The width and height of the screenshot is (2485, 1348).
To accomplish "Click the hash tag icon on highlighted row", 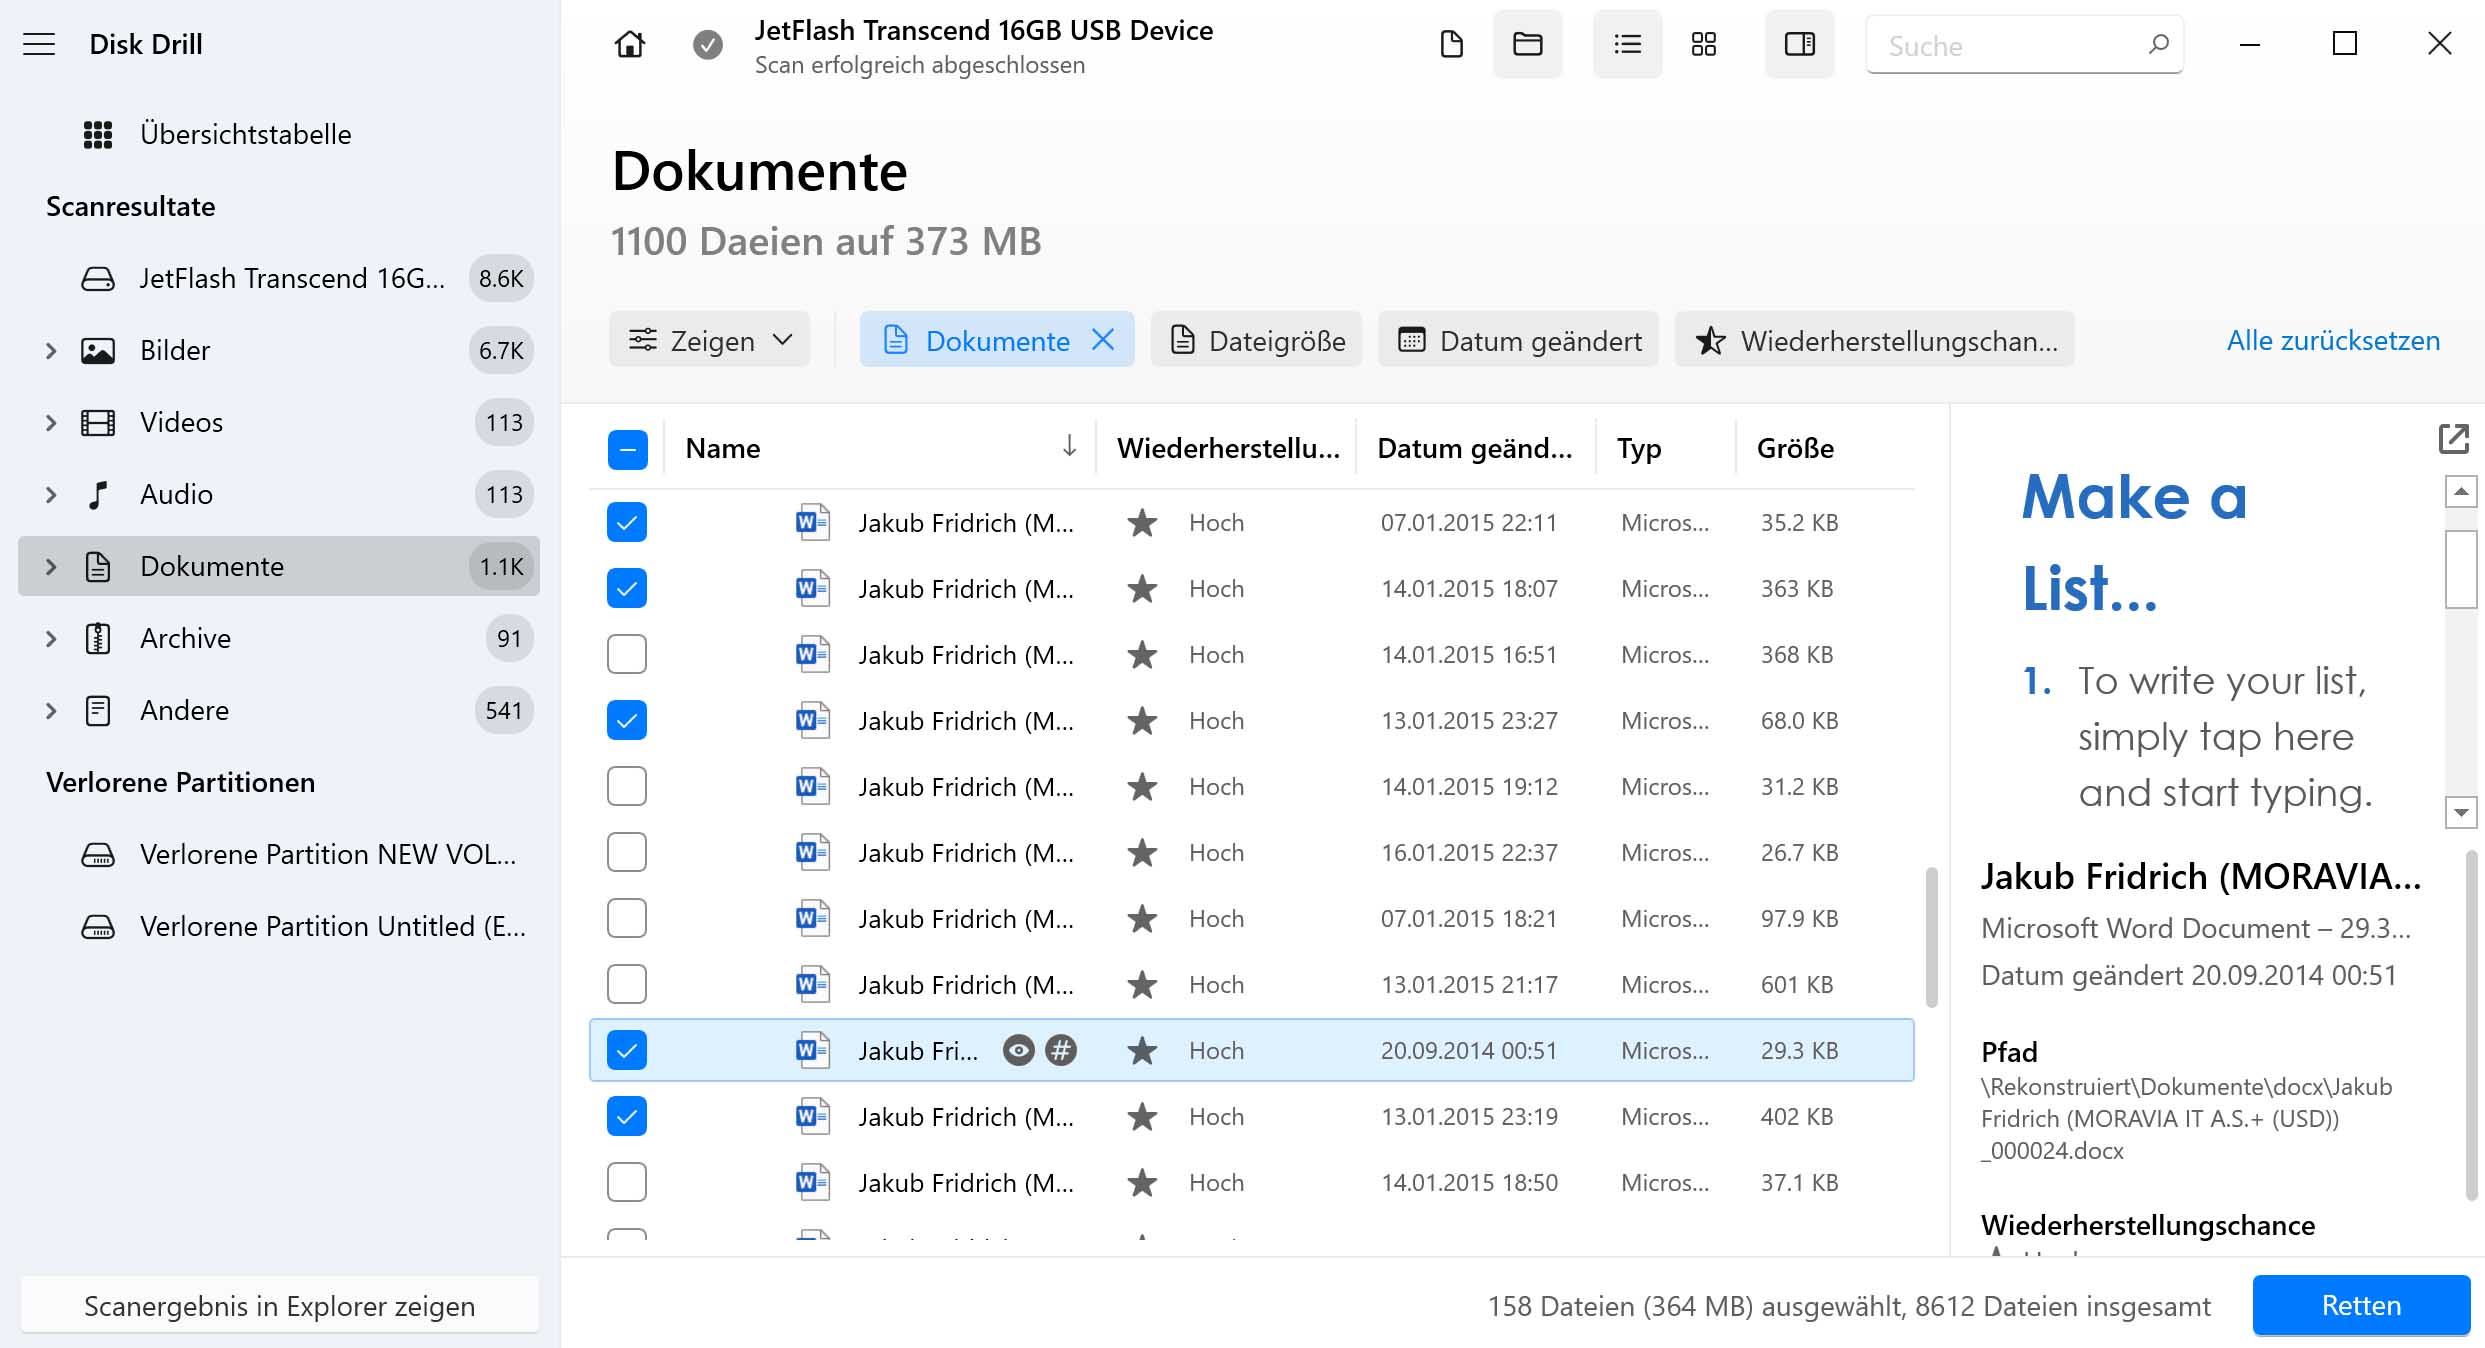I will pos(1064,1049).
